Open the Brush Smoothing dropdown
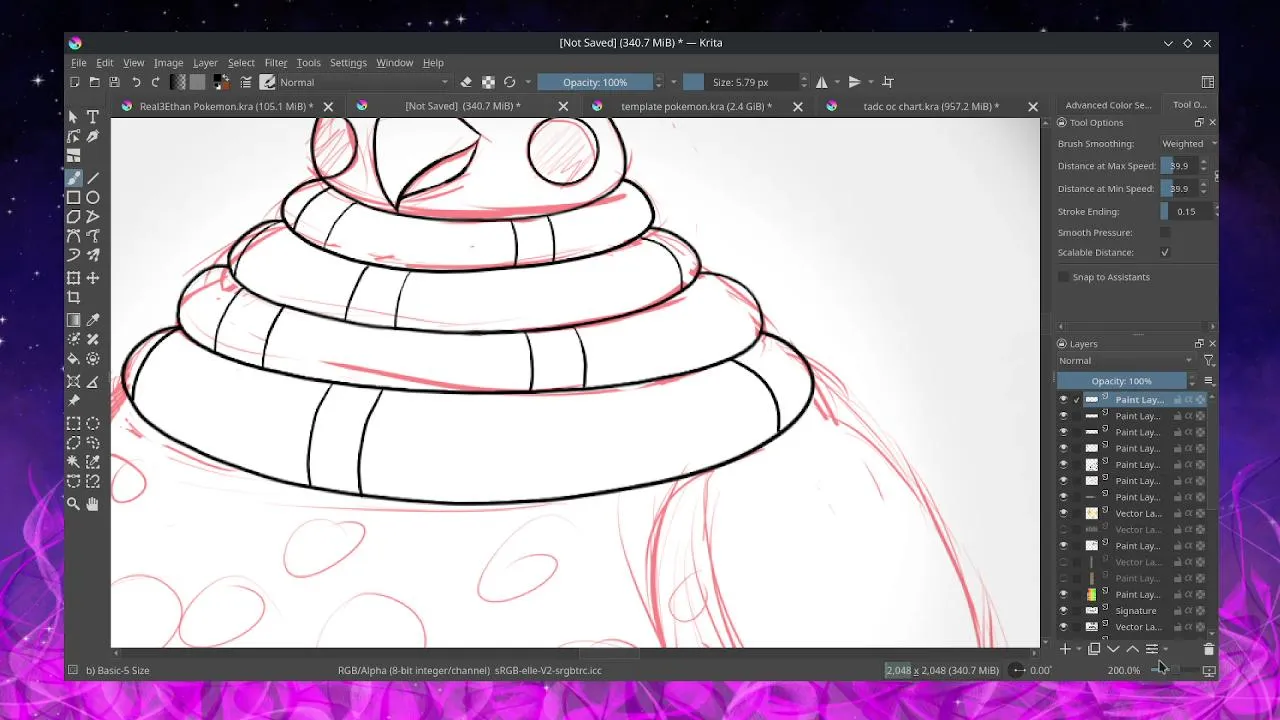Image resolution: width=1280 pixels, height=720 pixels. pyautogui.click(x=1188, y=144)
